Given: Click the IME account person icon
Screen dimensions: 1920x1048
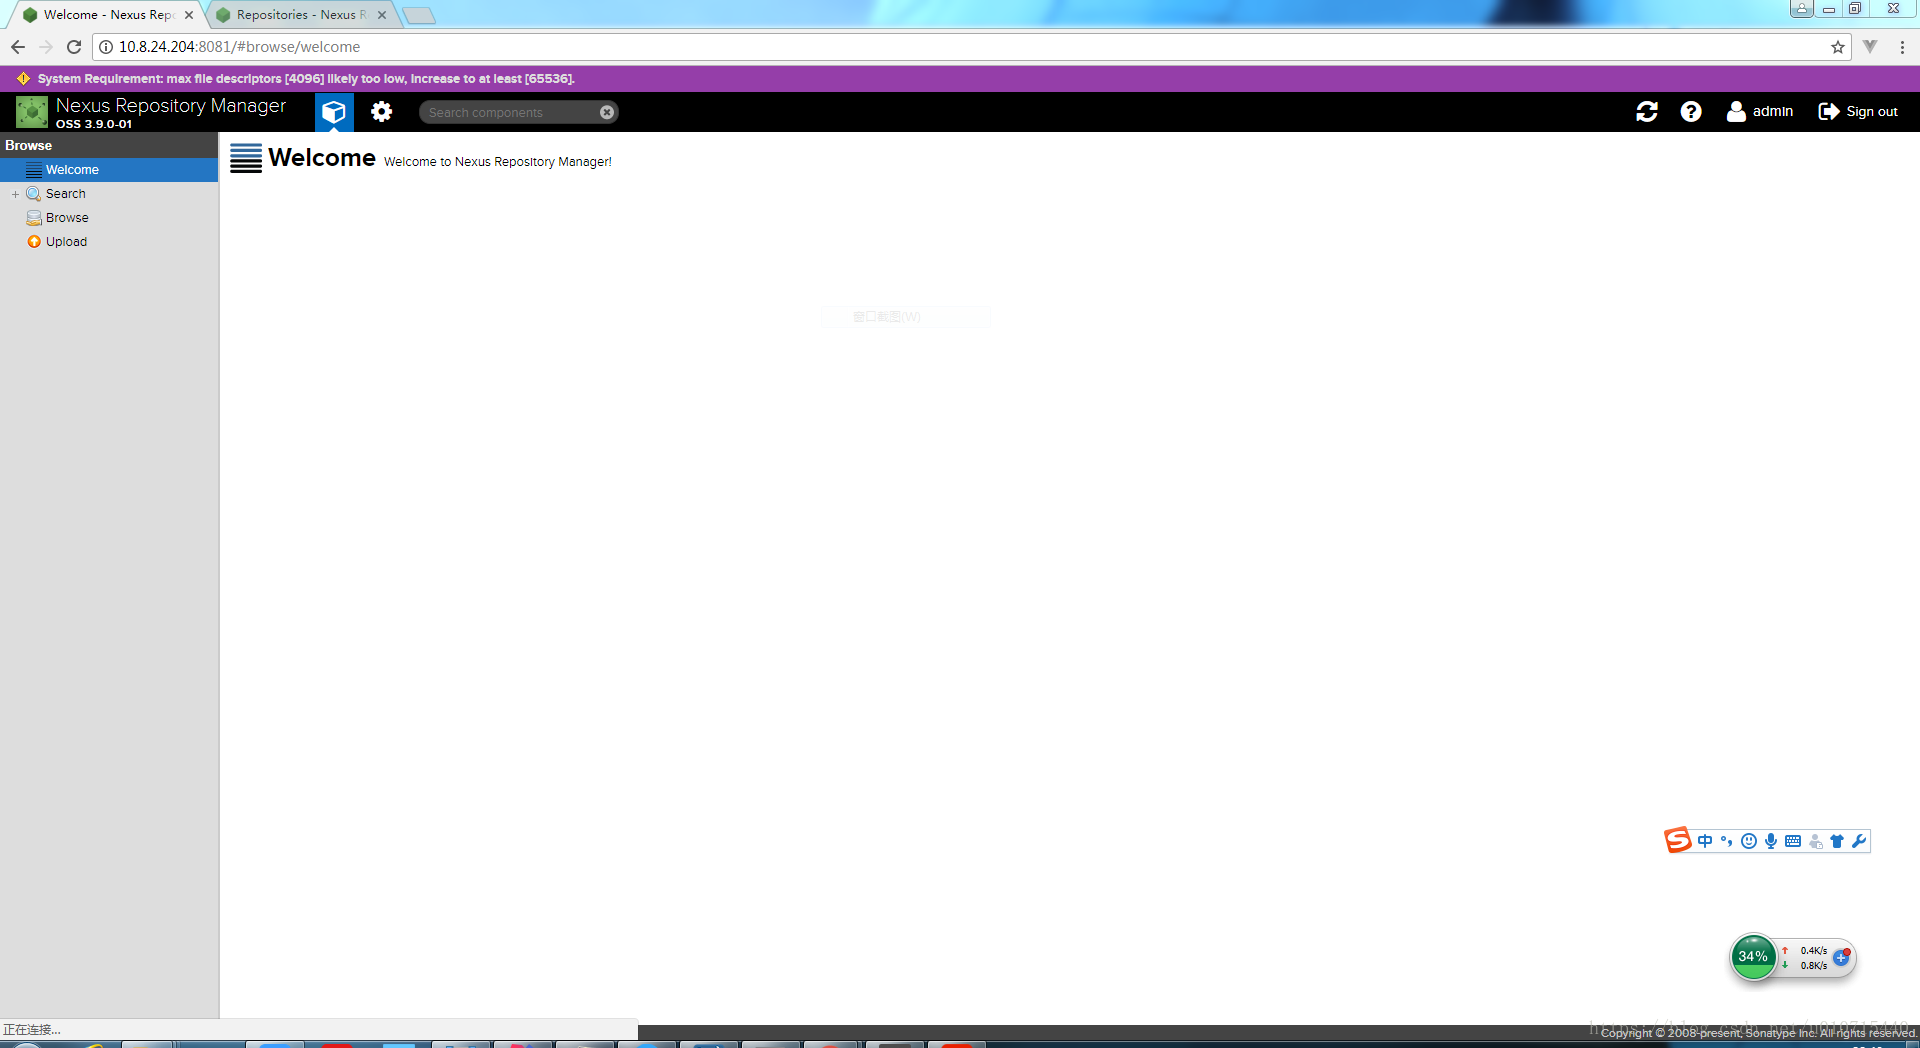Looking at the screenshot, I should (x=1815, y=841).
